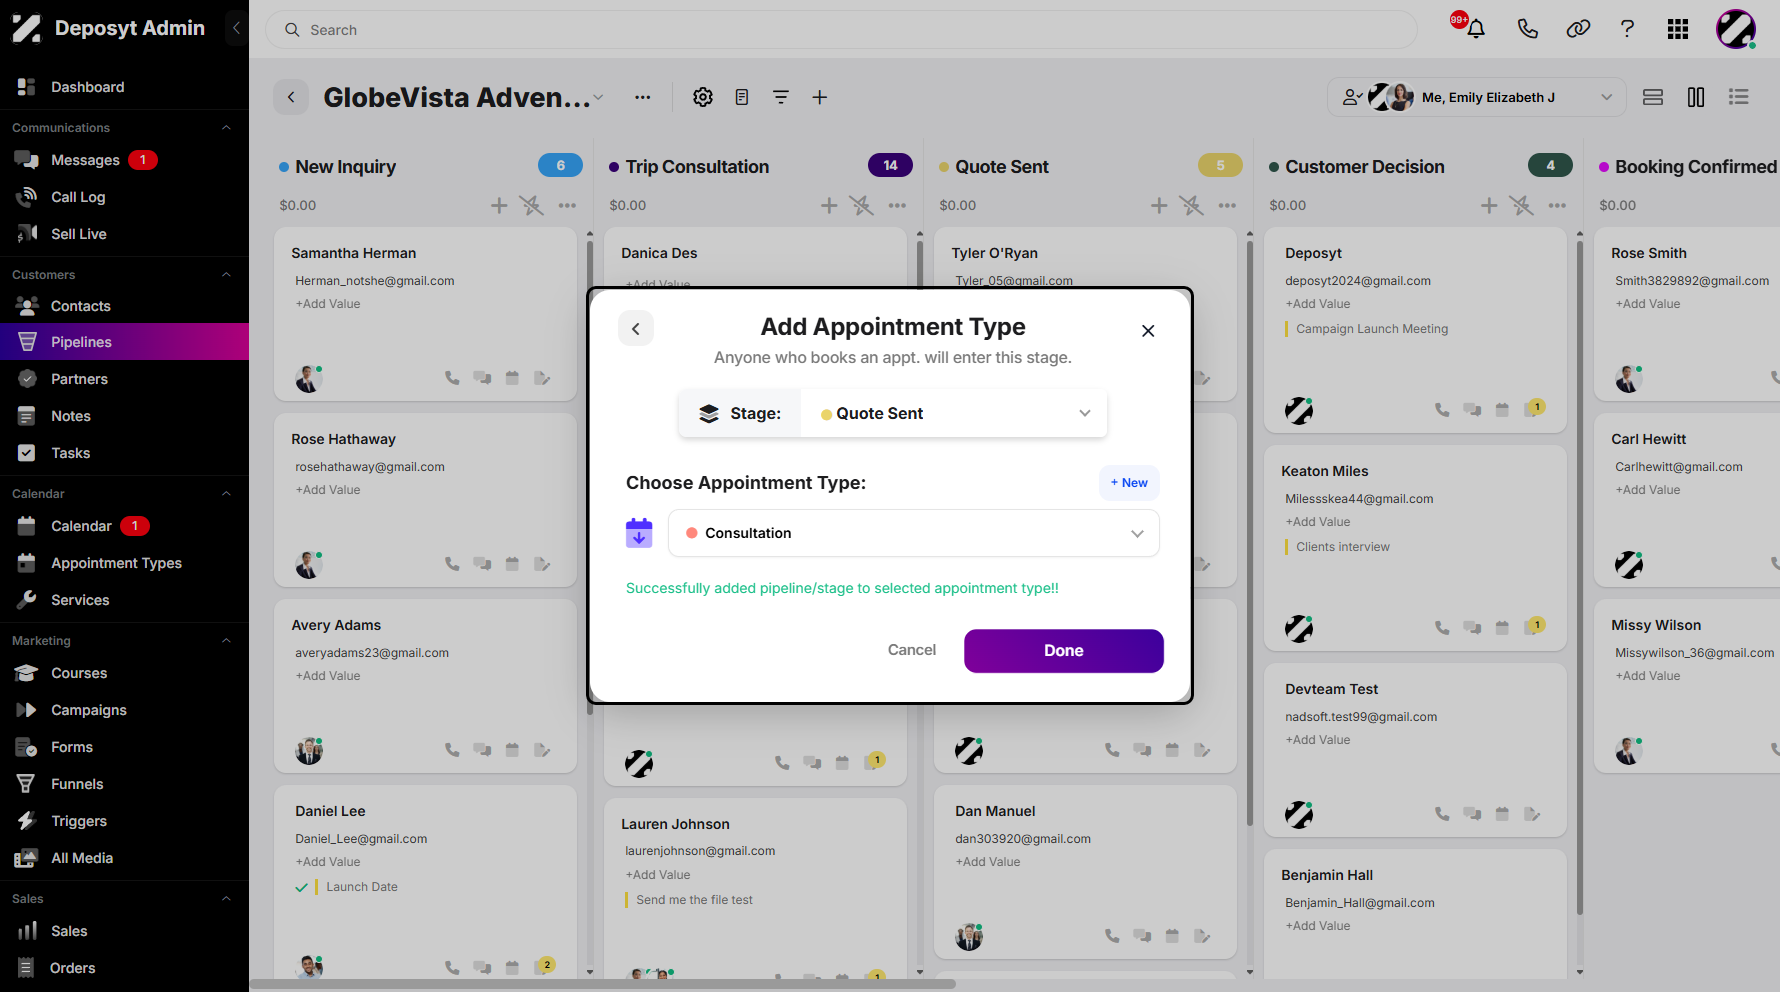
Task: Click the Search input field
Action: (x=841, y=30)
